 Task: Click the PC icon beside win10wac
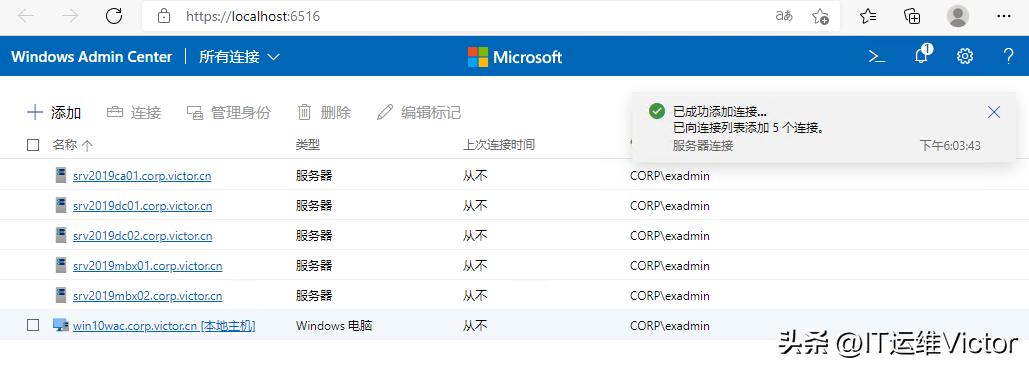(61, 325)
